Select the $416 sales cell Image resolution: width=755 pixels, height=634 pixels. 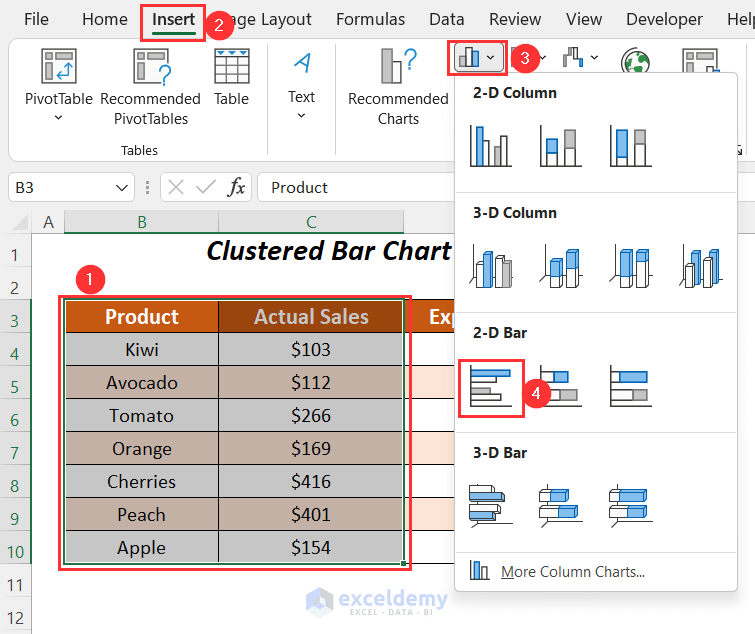311,481
